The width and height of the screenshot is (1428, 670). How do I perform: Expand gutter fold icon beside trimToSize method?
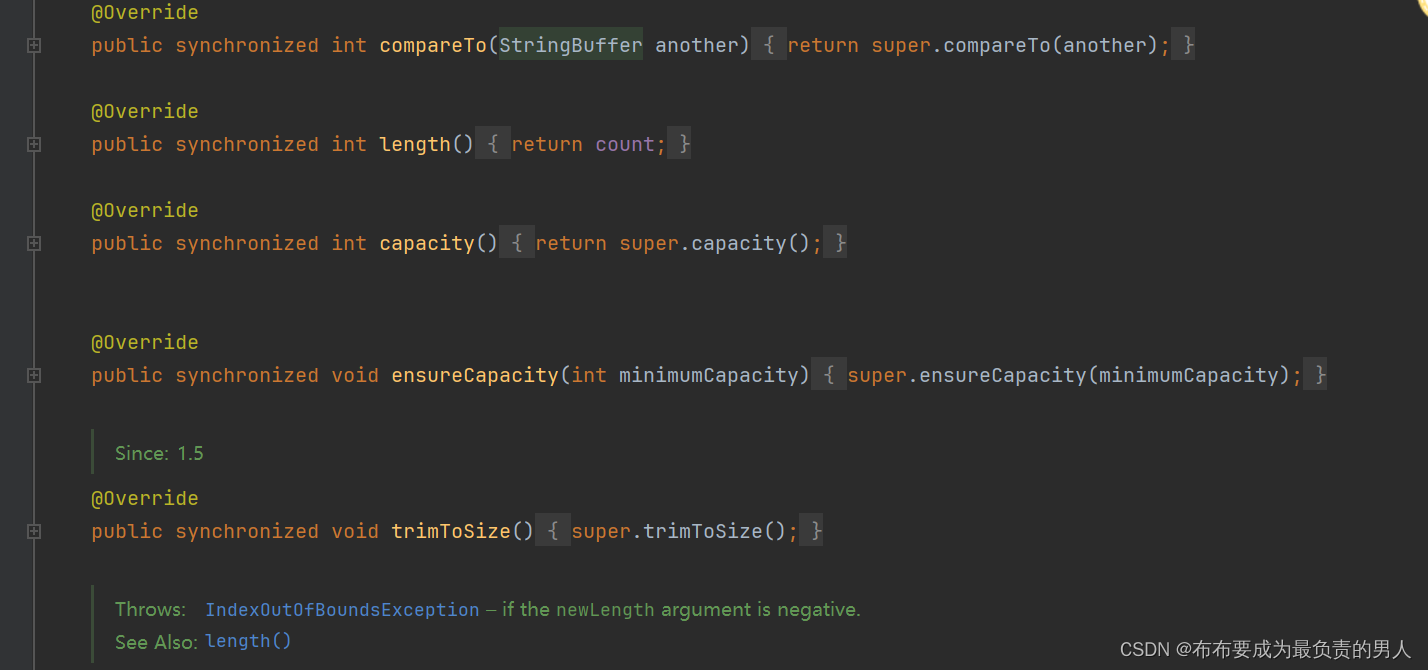click(34, 531)
